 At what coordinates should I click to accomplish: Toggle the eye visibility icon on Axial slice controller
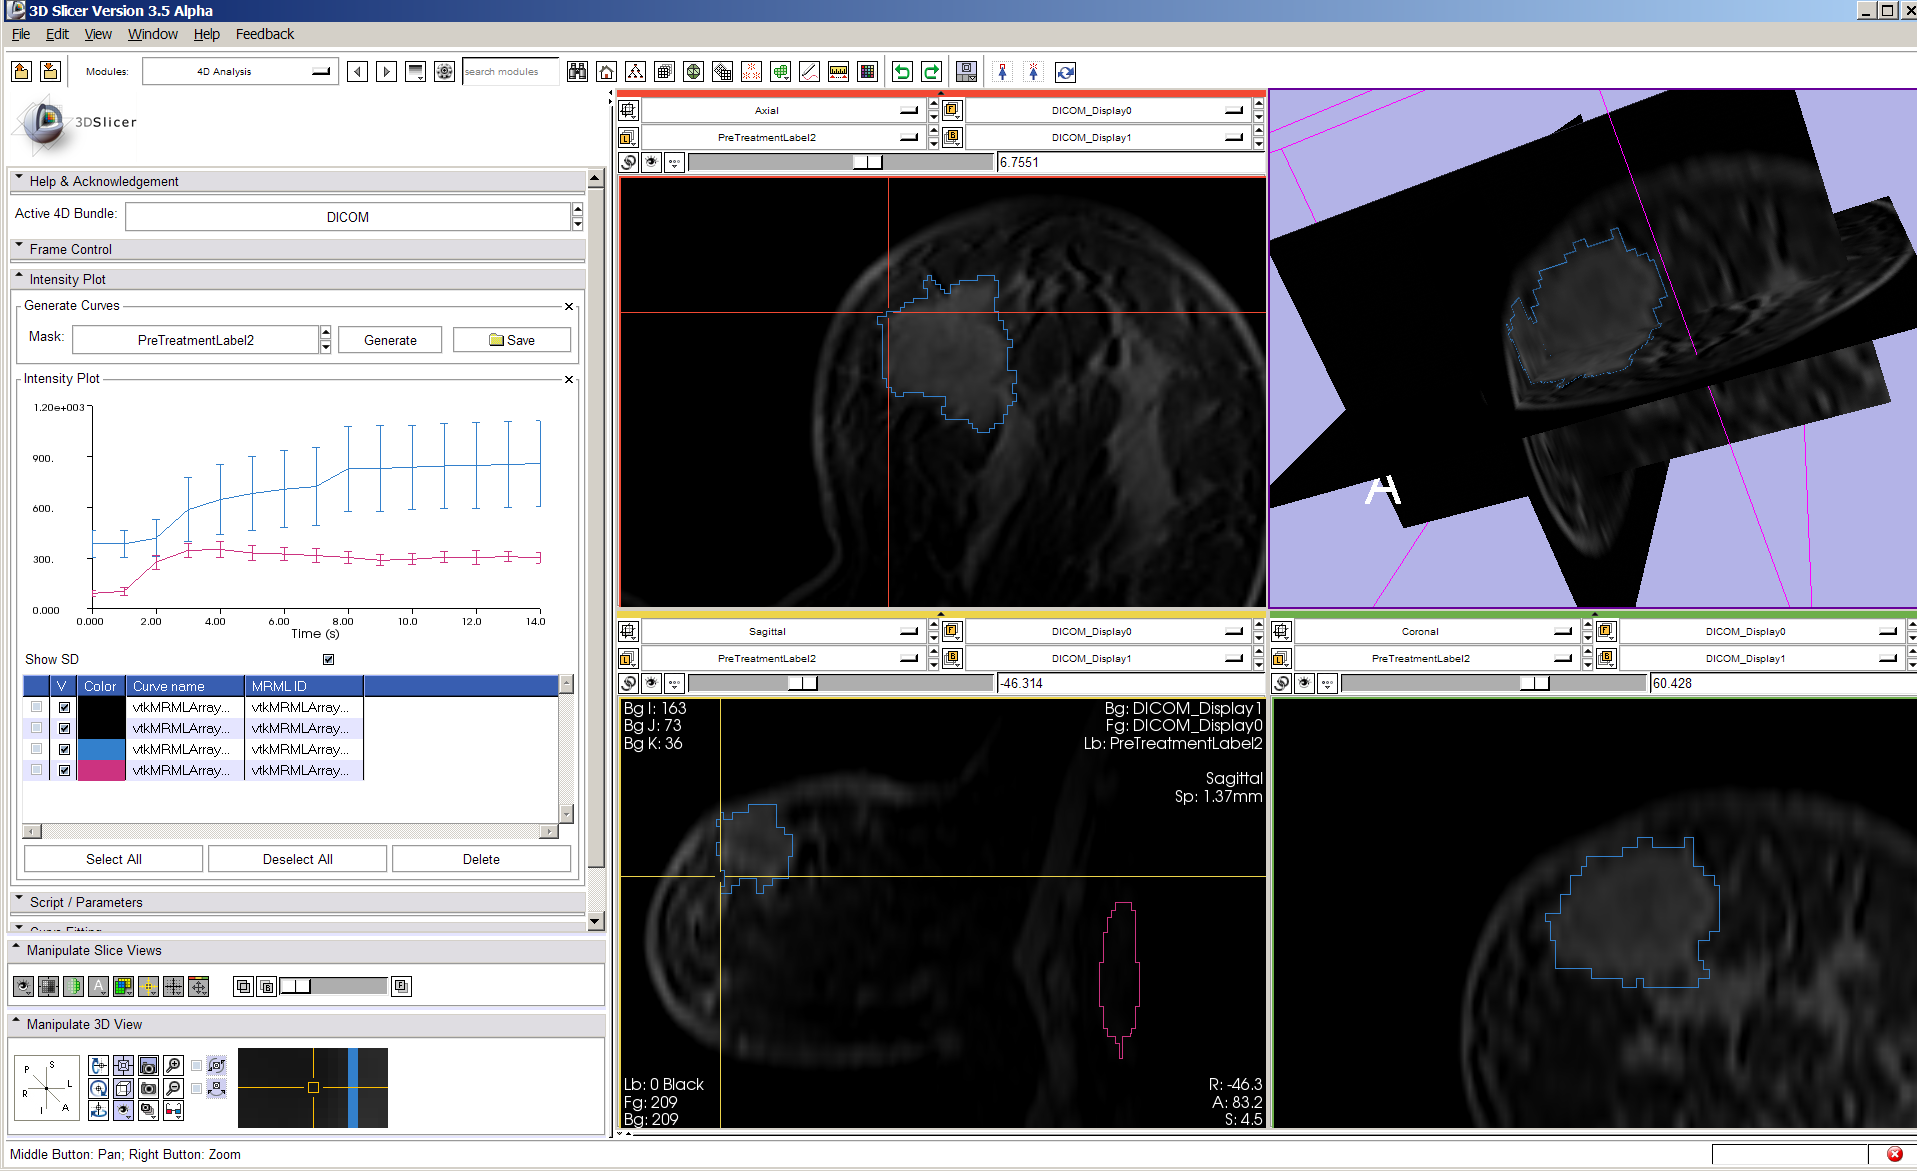[651, 162]
